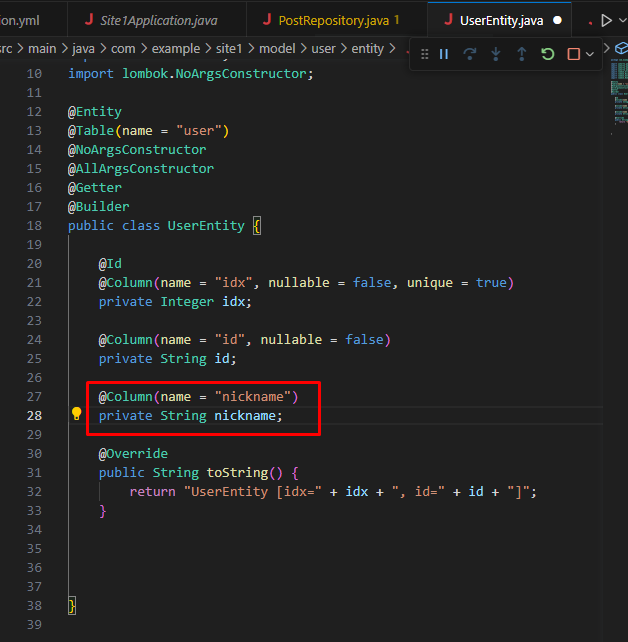Image resolution: width=628 pixels, height=642 pixels.
Task: Click the debug Step Out arrow
Action: (522, 54)
